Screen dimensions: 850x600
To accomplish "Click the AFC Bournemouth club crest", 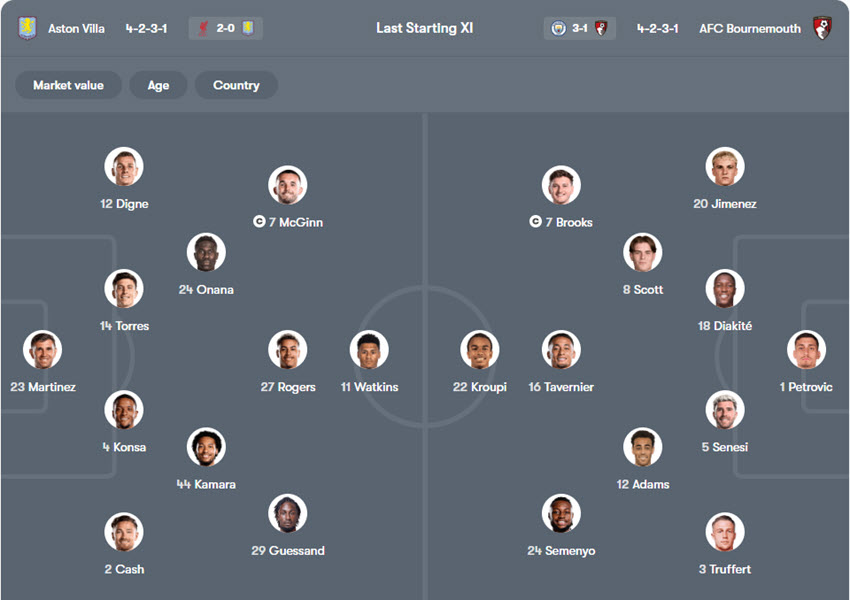I will (822, 28).
